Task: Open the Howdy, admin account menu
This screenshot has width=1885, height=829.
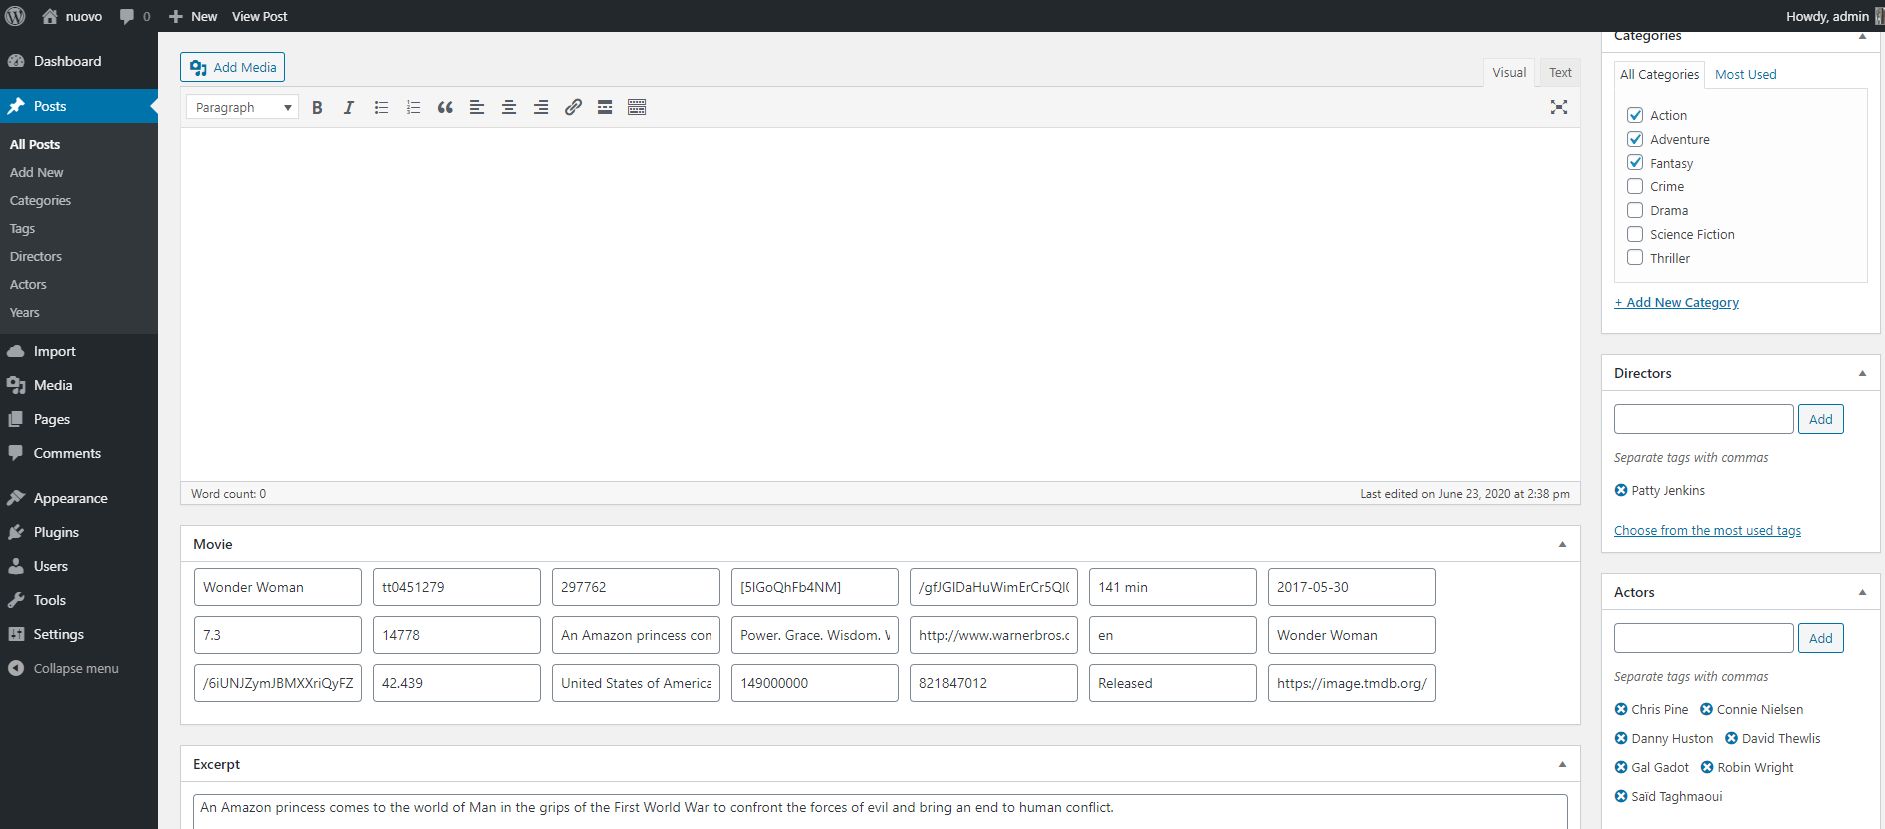Action: (1834, 16)
